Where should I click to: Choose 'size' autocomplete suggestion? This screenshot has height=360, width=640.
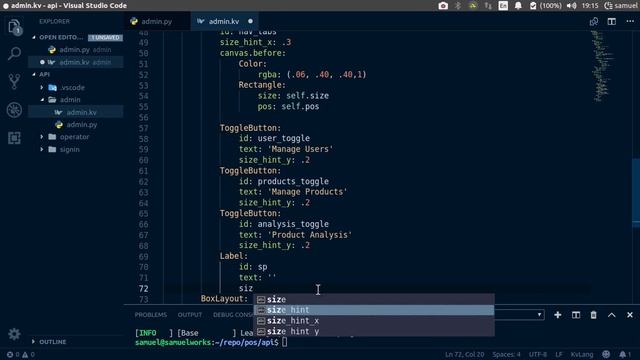pyautogui.click(x=374, y=299)
